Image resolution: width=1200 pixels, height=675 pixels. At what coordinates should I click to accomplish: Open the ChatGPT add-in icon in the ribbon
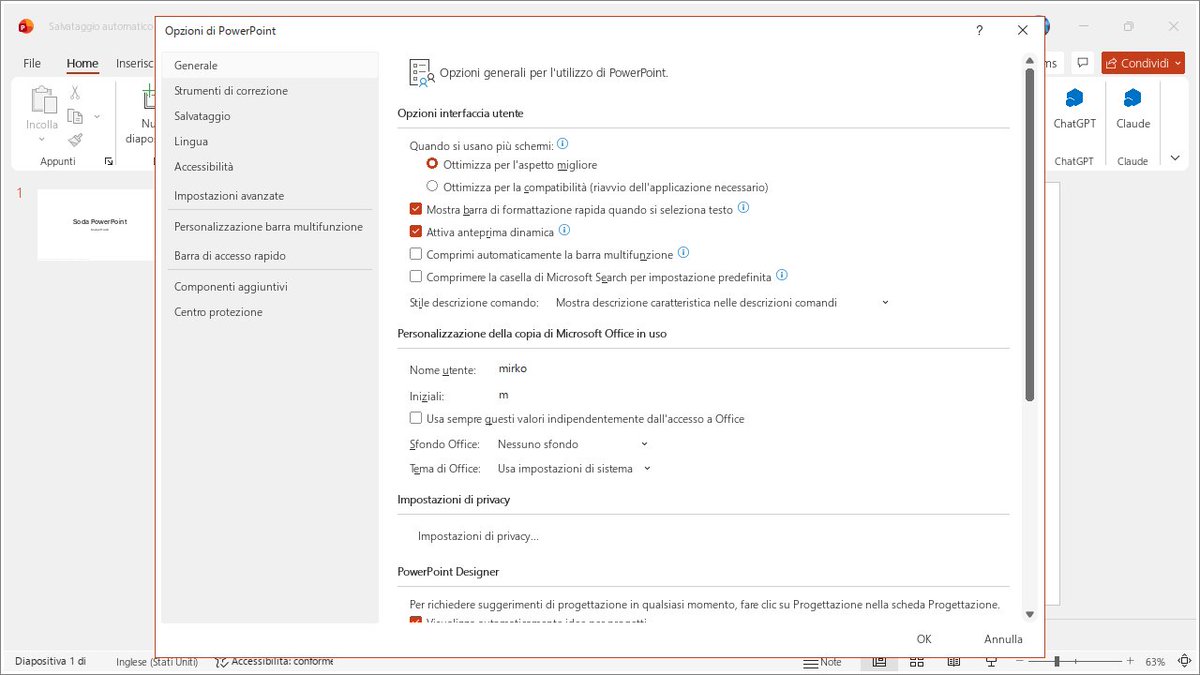click(x=1074, y=98)
